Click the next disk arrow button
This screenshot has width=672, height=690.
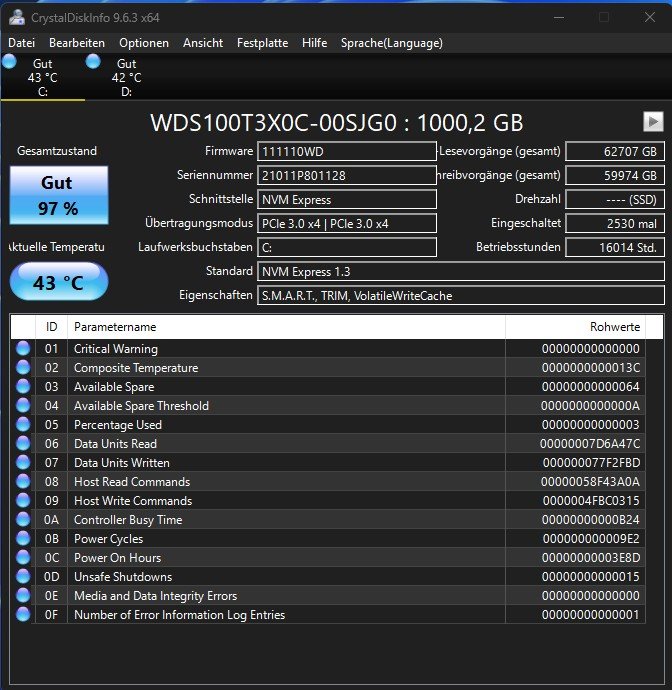click(653, 121)
